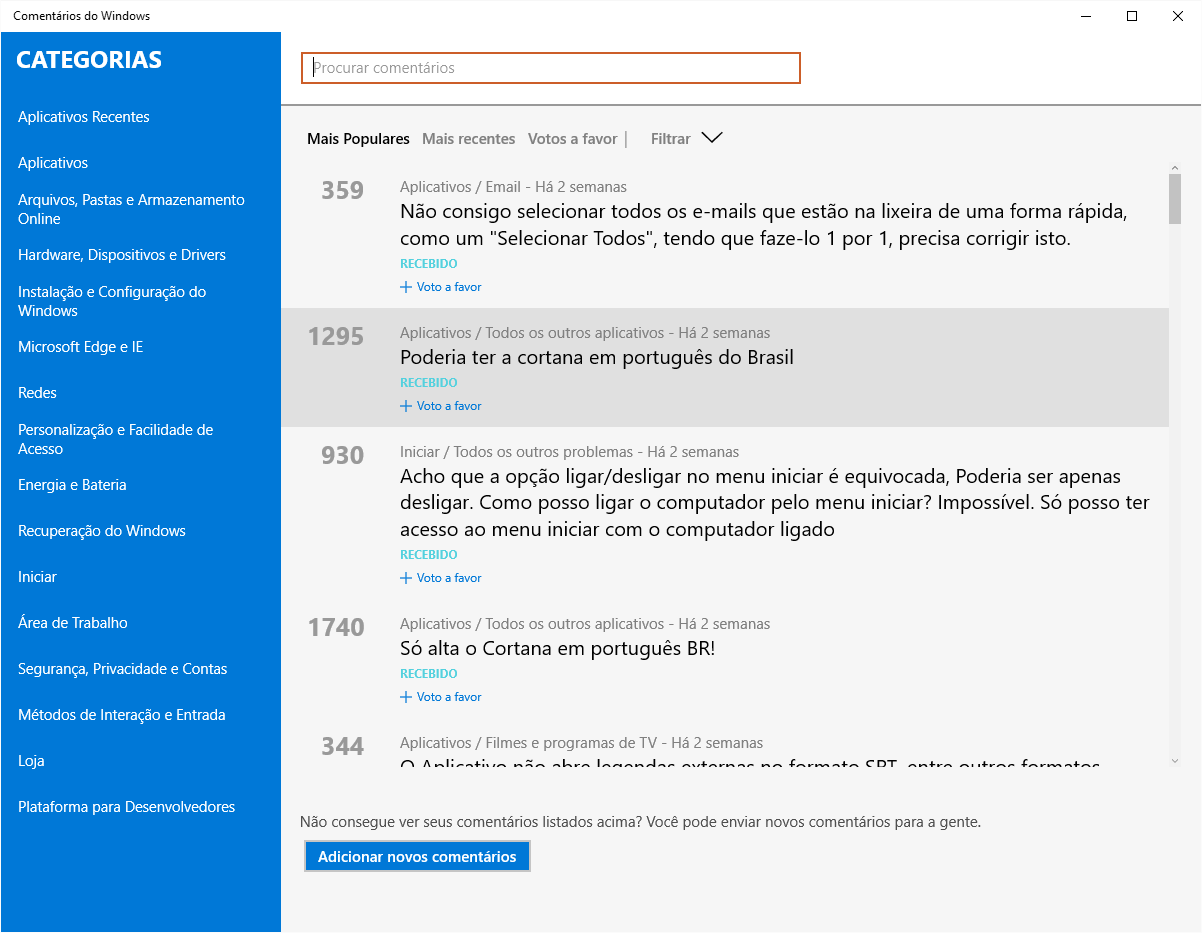
Task: Go to Energia e Bateria category
Action: 72,485
